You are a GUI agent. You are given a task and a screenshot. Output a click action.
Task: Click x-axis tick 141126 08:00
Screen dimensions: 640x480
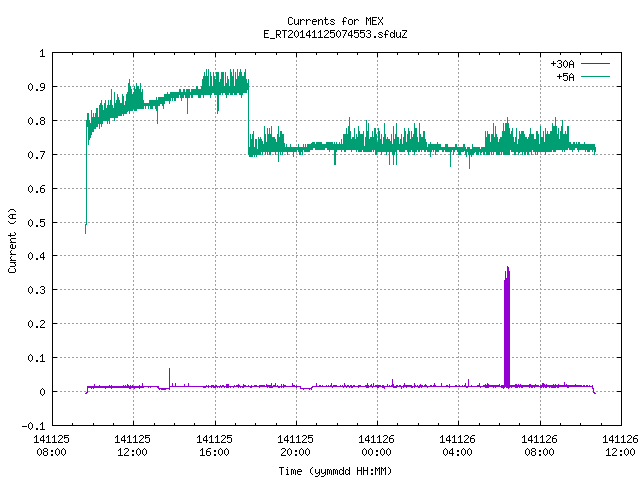point(540,446)
